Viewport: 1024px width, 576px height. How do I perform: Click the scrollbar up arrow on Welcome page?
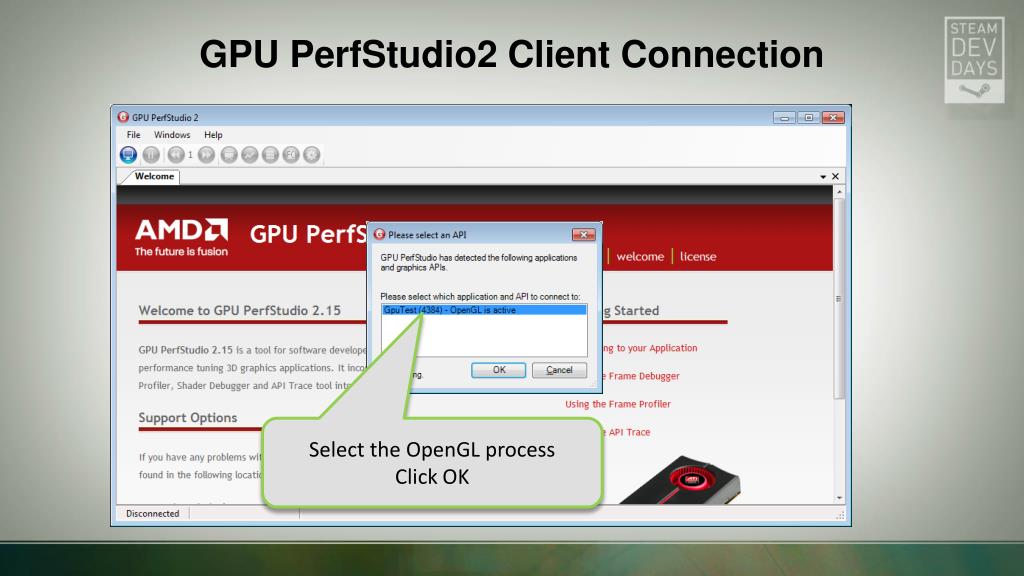pos(839,192)
